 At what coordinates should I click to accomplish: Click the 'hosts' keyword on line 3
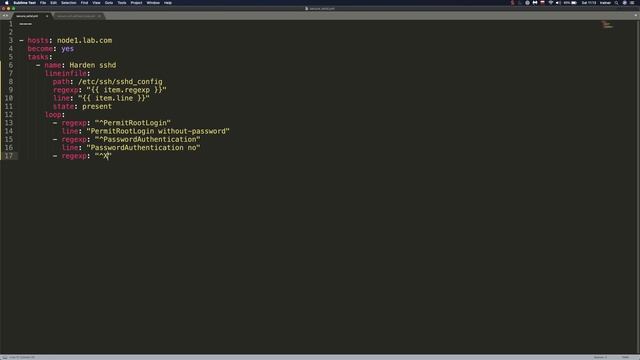(38, 40)
